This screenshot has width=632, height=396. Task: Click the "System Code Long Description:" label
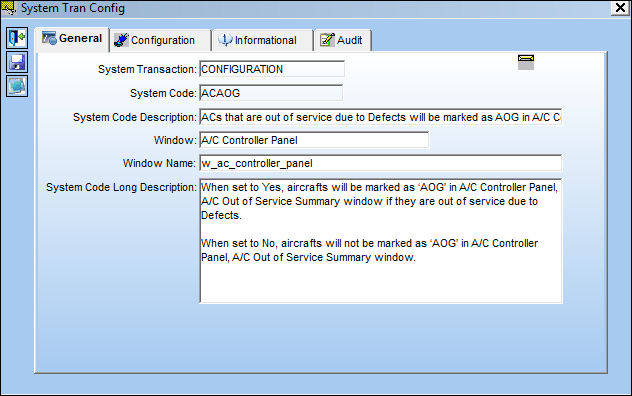click(121, 188)
